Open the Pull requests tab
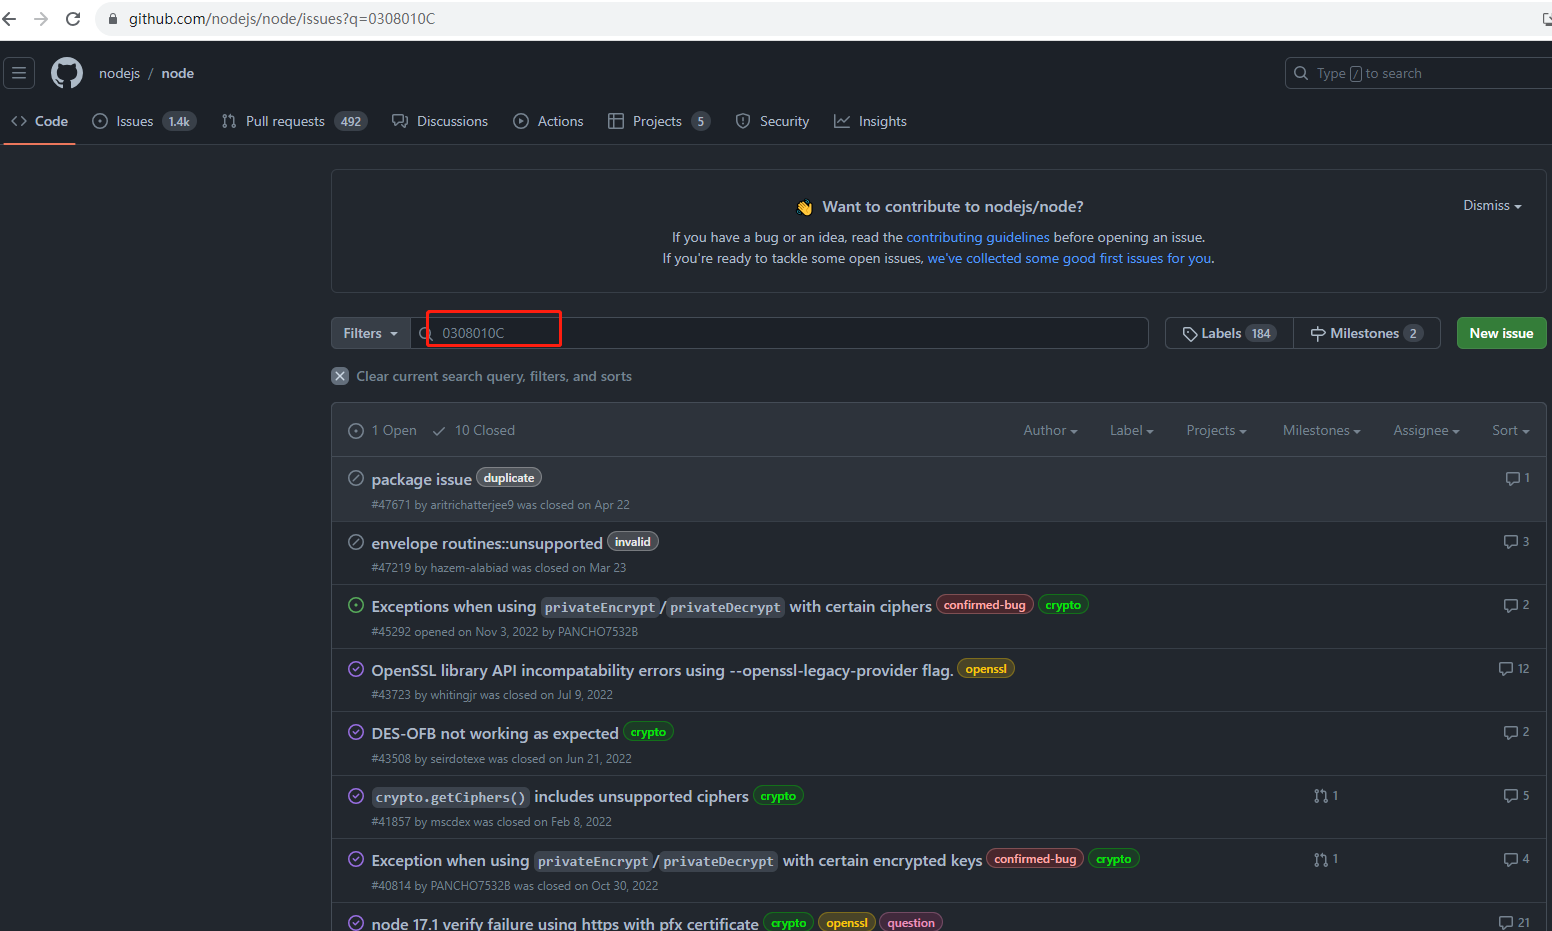Viewport: 1552px width, 931px height. 294,121
